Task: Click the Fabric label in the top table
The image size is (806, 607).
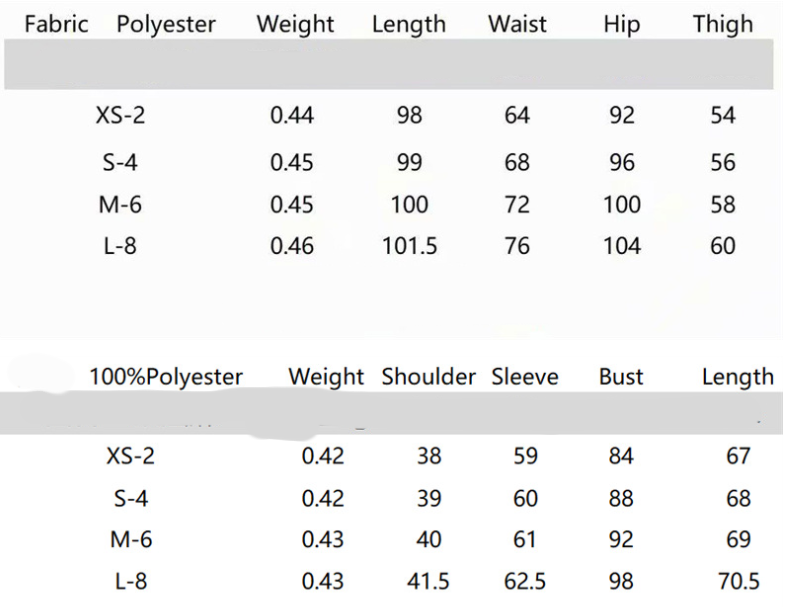Action: (x=56, y=25)
